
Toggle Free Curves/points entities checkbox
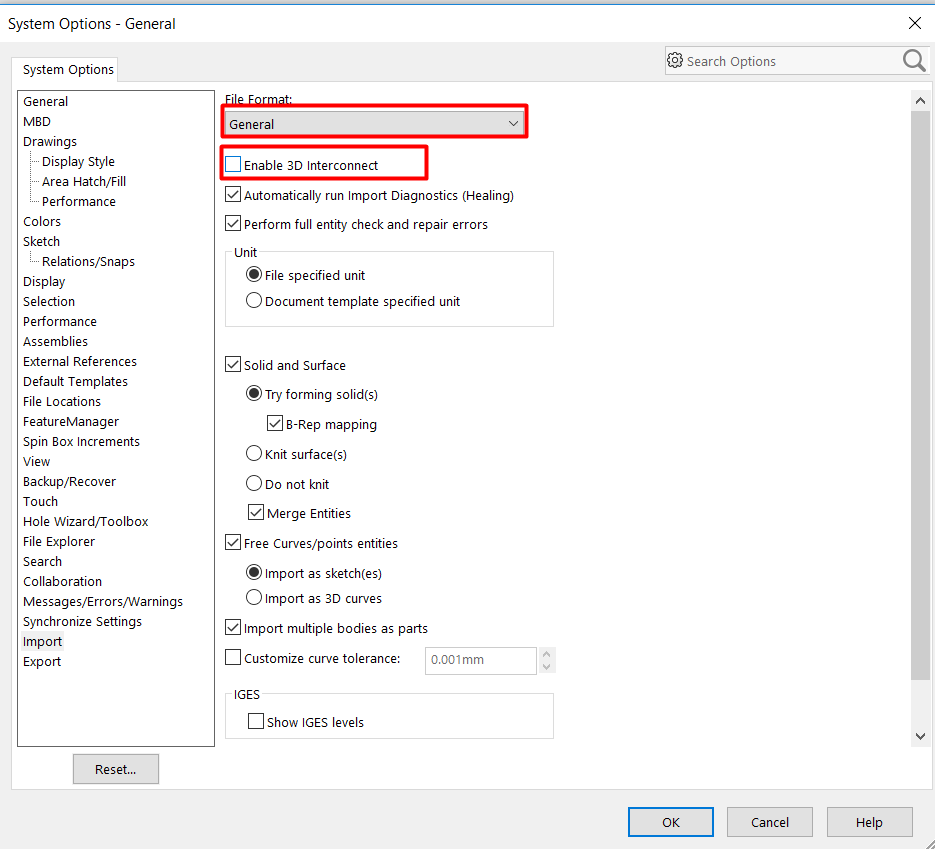coord(233,543)
